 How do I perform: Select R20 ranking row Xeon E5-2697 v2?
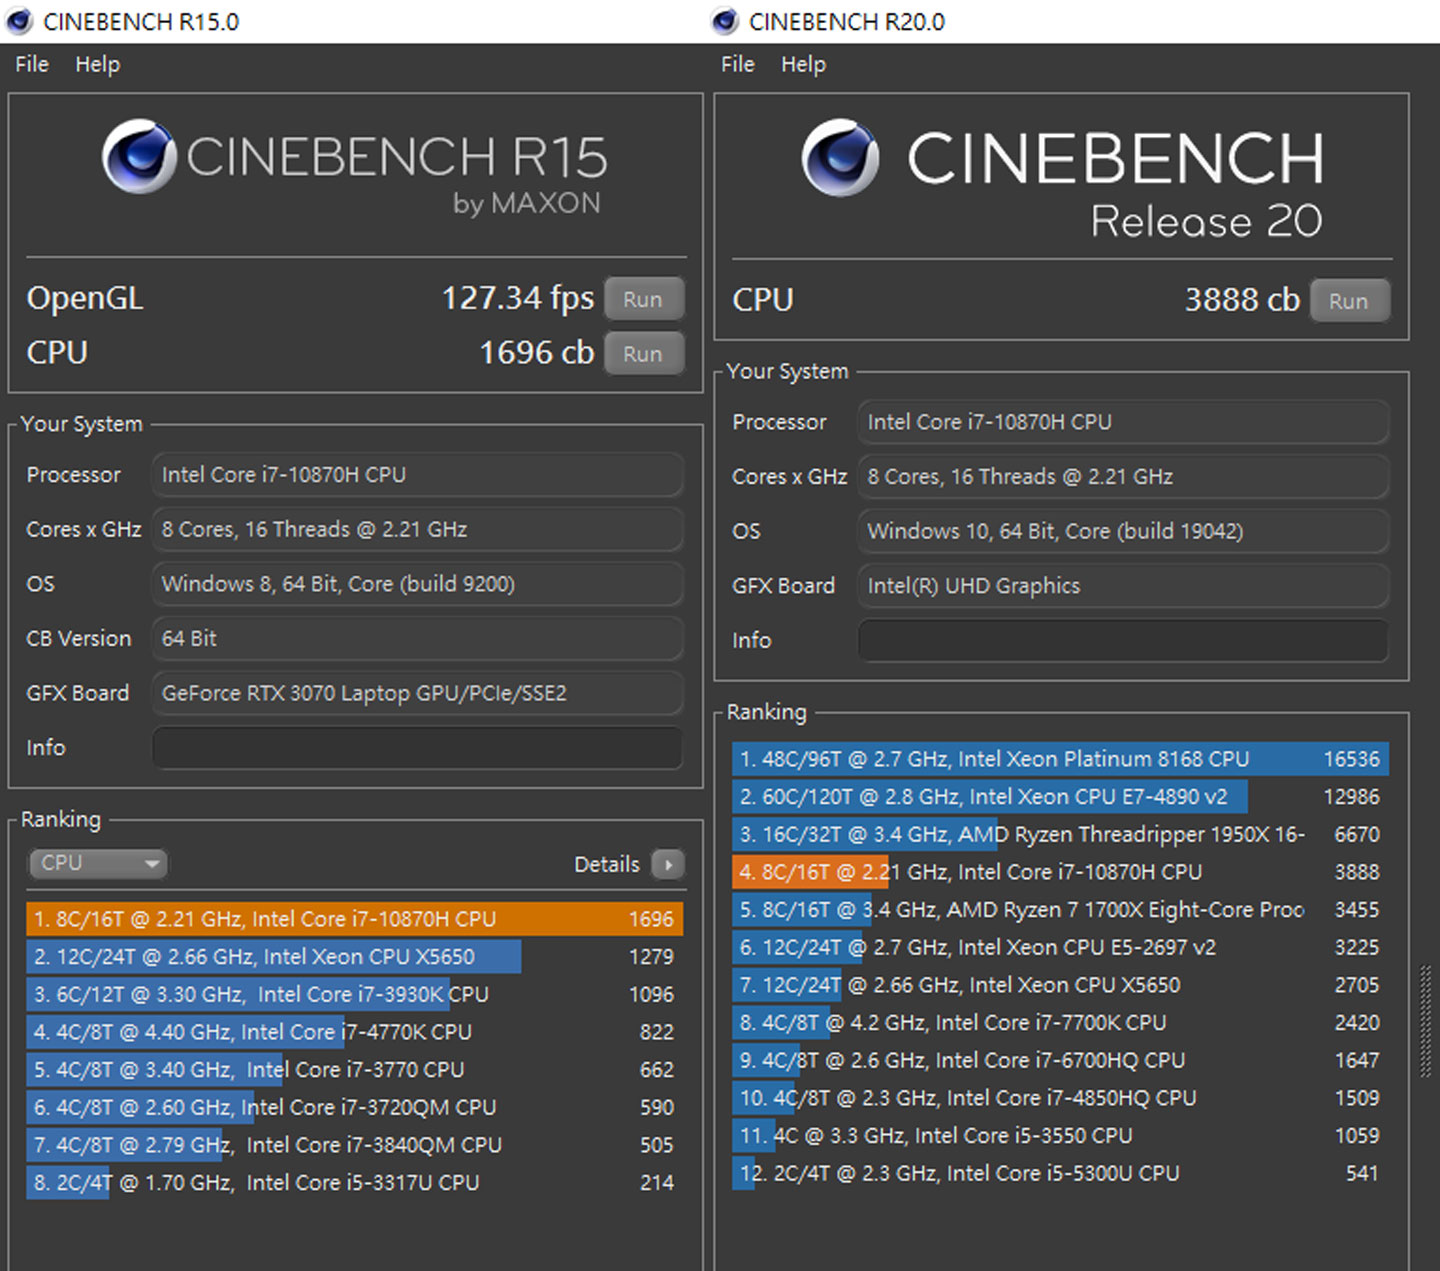[1061, 948]
